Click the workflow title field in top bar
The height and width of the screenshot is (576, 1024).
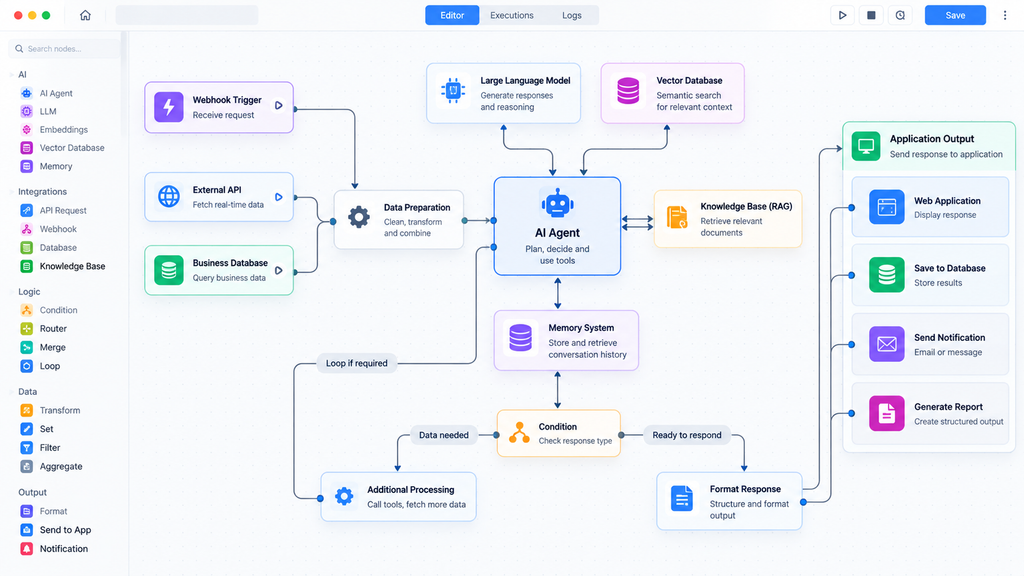click(x=187, y=15)
